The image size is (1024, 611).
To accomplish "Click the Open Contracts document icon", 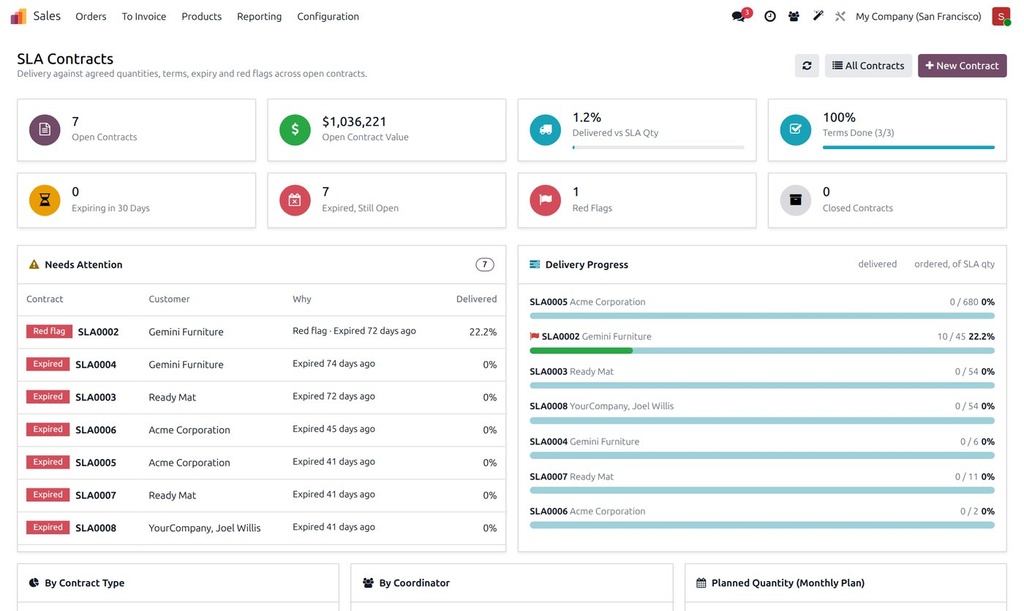I will tap(44, 129).
